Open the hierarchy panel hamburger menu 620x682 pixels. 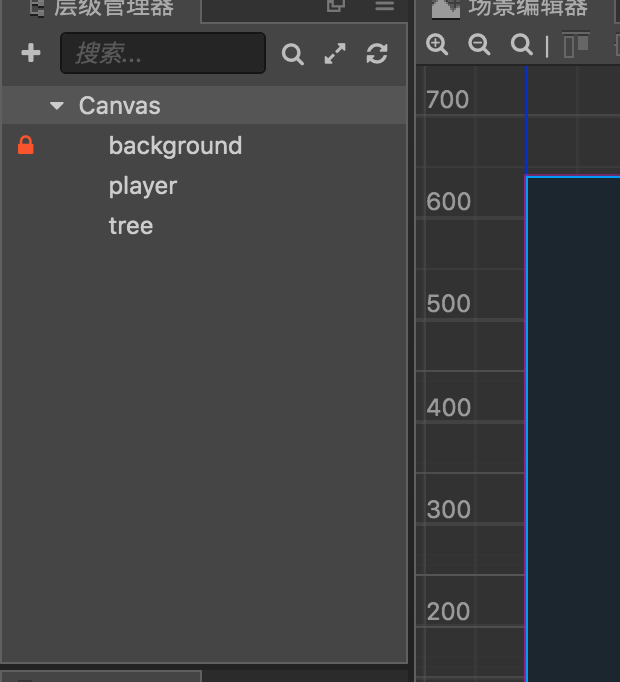click(x=385, y=6)
